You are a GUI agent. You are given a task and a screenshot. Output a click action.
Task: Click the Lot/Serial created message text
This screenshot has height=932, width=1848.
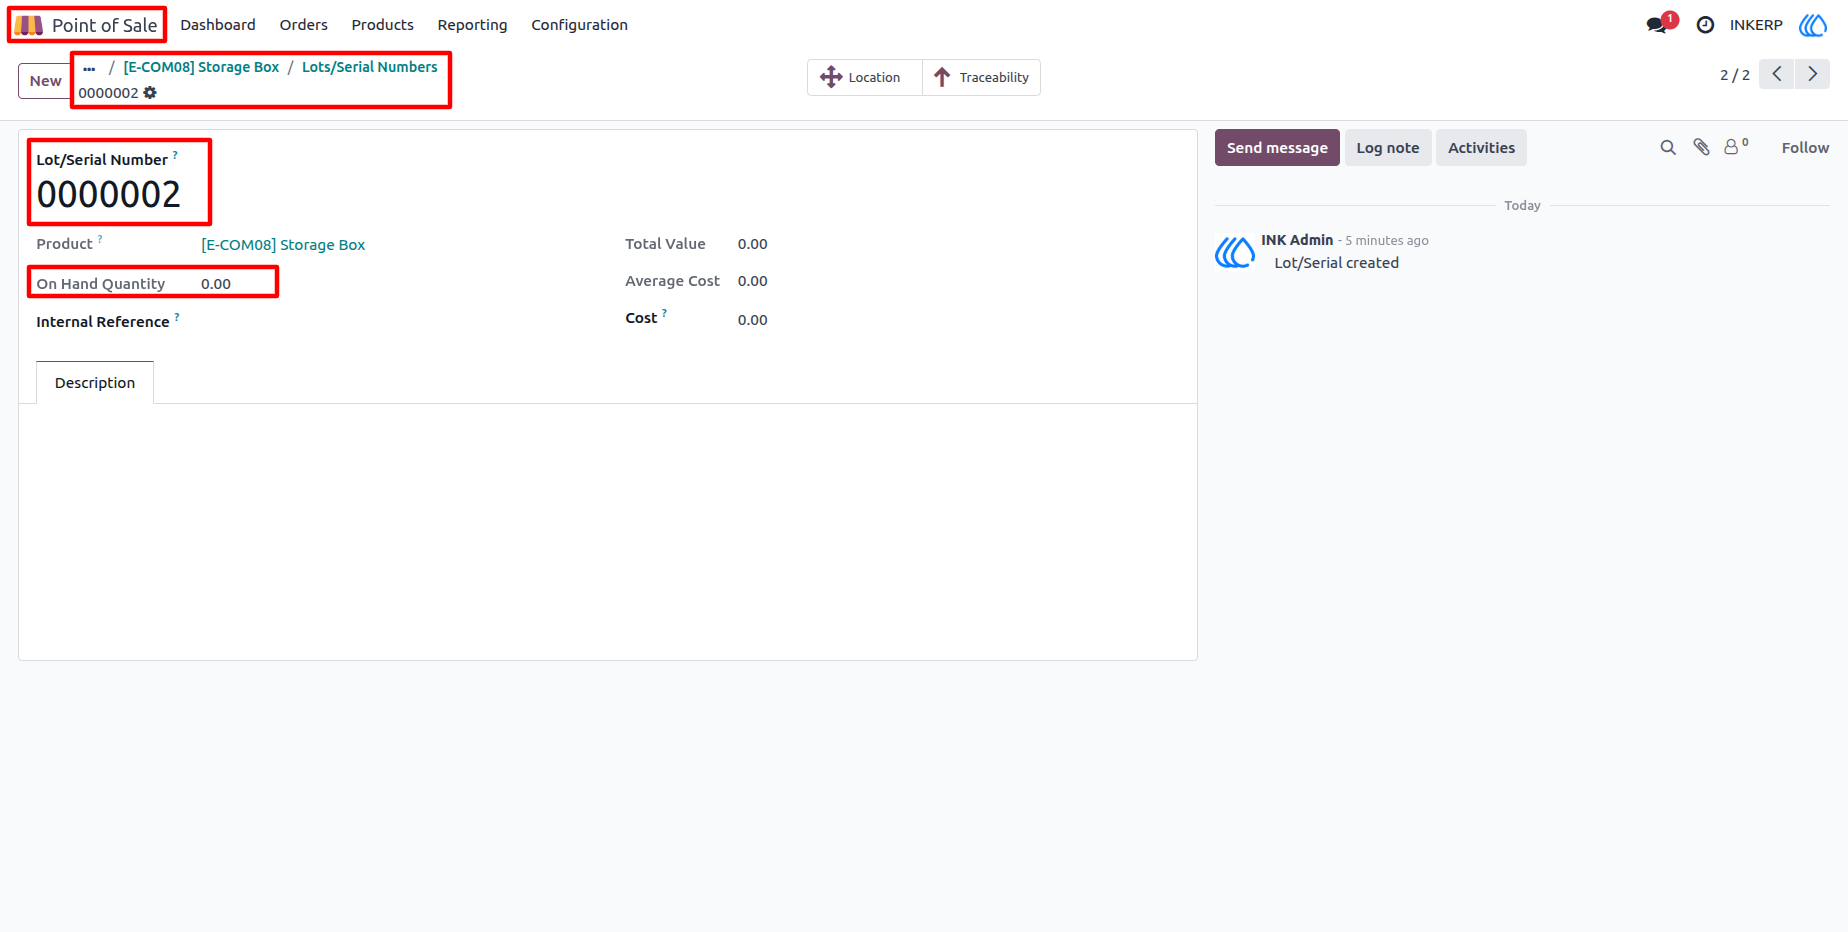[1336, 263]
